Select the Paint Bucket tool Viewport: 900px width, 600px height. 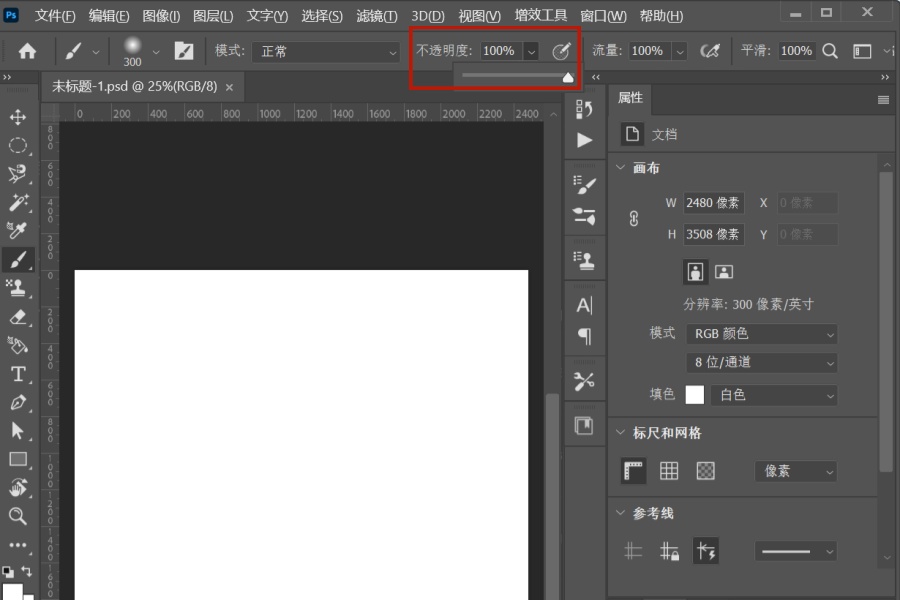(x=18, y=345)
